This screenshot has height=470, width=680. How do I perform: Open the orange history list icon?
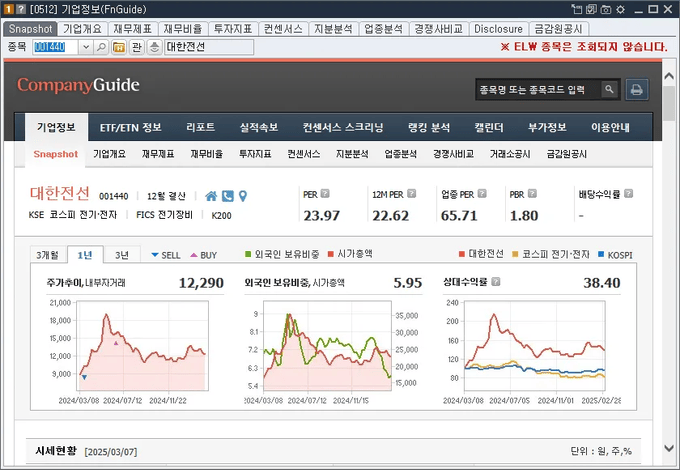tap(119, 47)
